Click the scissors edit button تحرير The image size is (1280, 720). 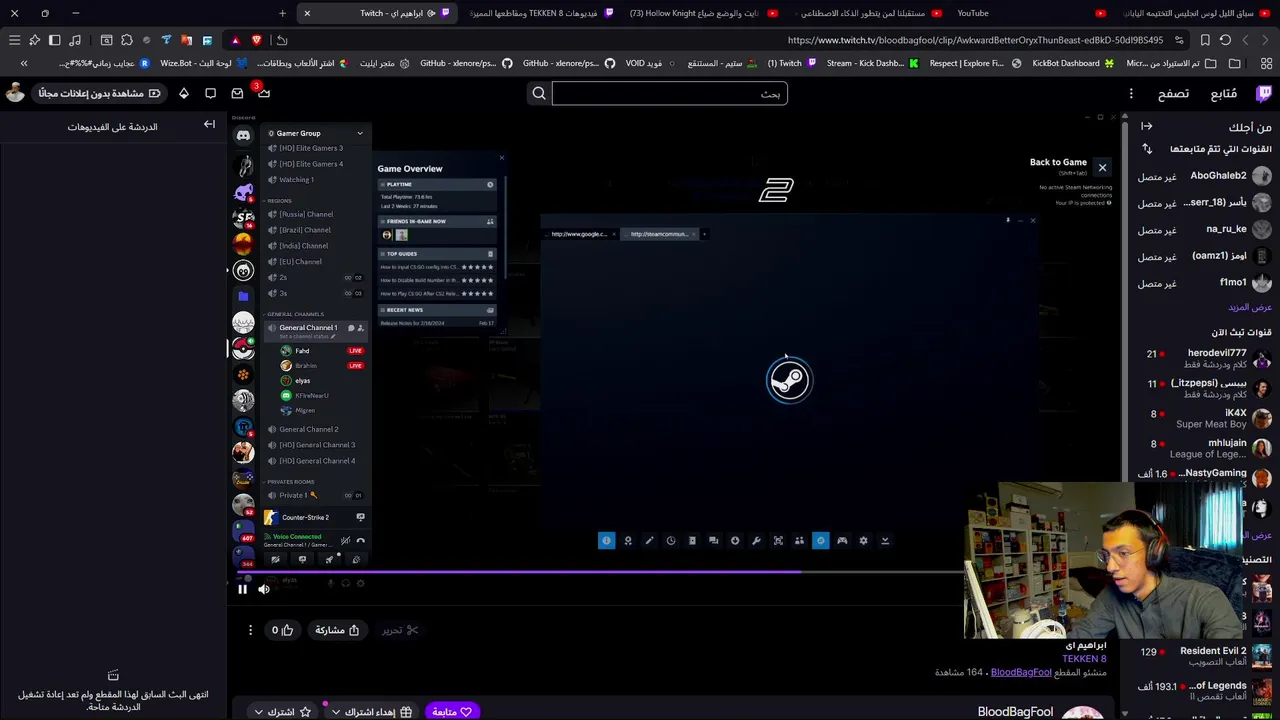tap(400, 630)
